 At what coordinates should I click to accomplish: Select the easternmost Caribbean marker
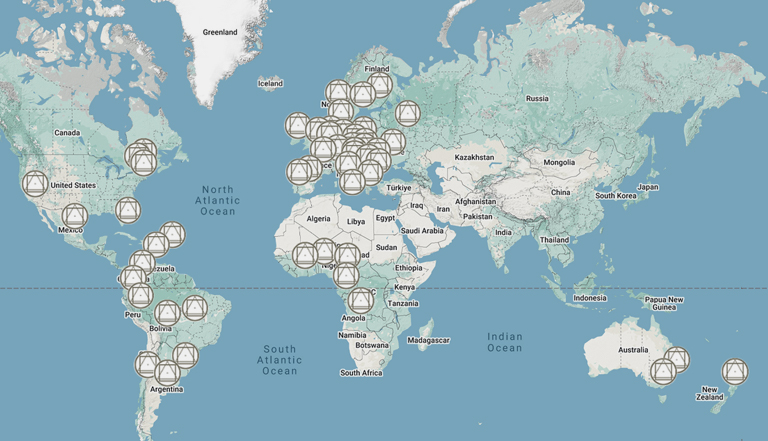click(172, 234)
